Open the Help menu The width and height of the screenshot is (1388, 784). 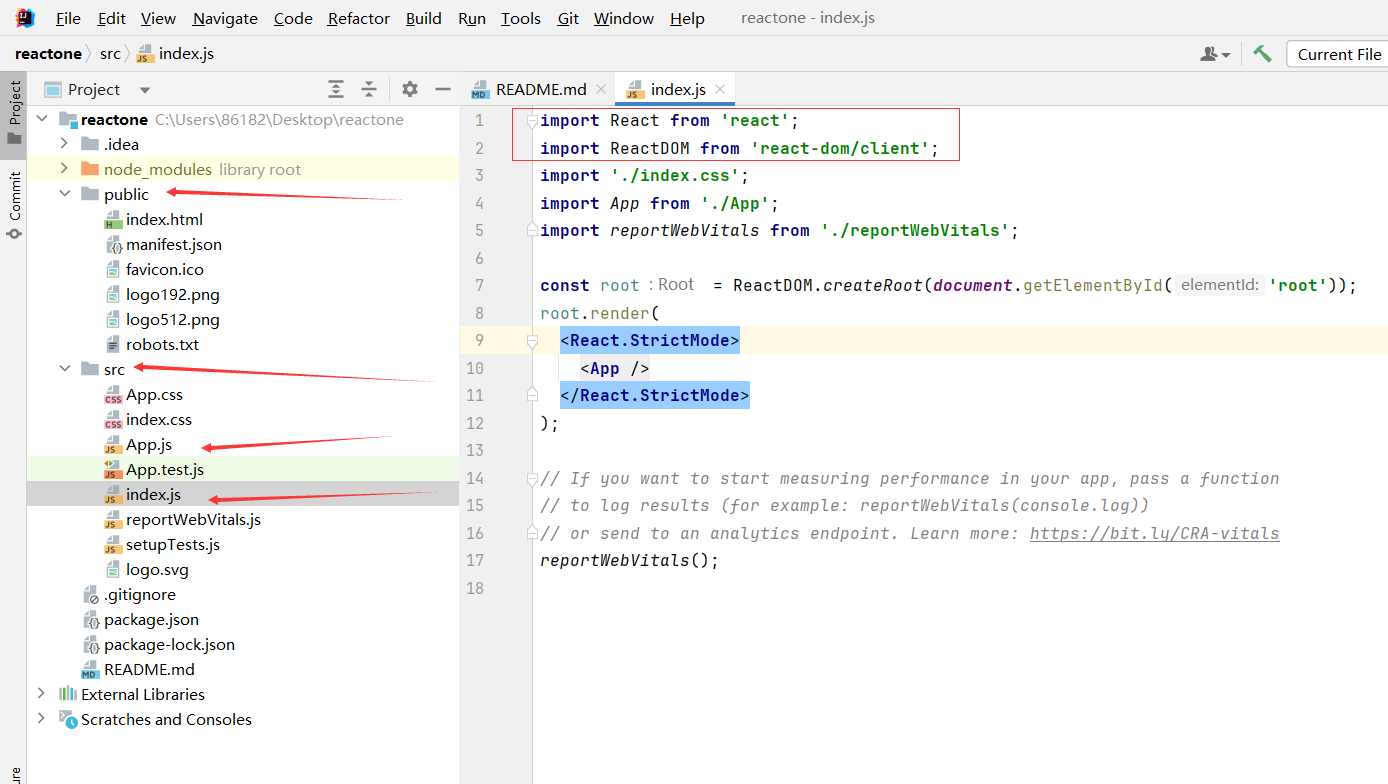[x=687, y=18]
